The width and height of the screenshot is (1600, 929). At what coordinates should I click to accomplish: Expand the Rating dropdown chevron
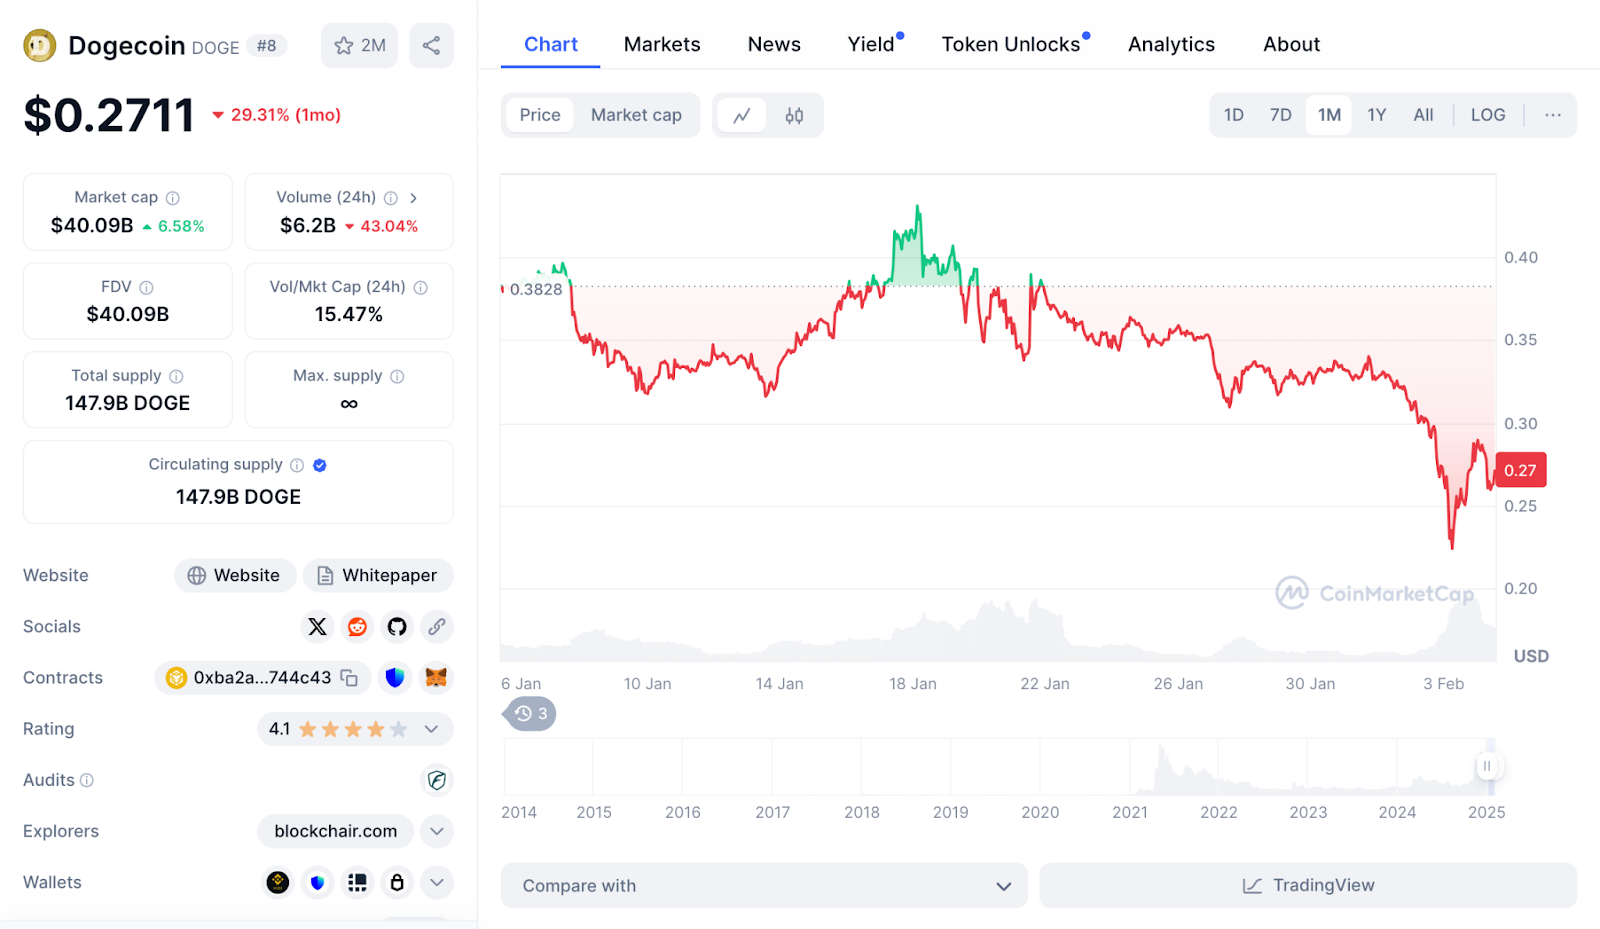tap(431, 729)
